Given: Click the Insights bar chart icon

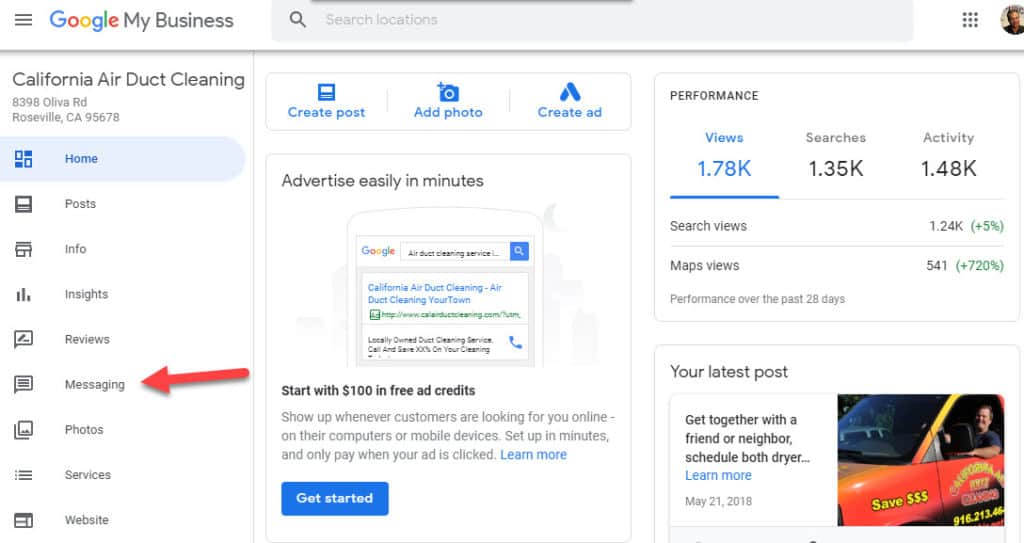Looking at the screenshot, I should coord(24,294).
